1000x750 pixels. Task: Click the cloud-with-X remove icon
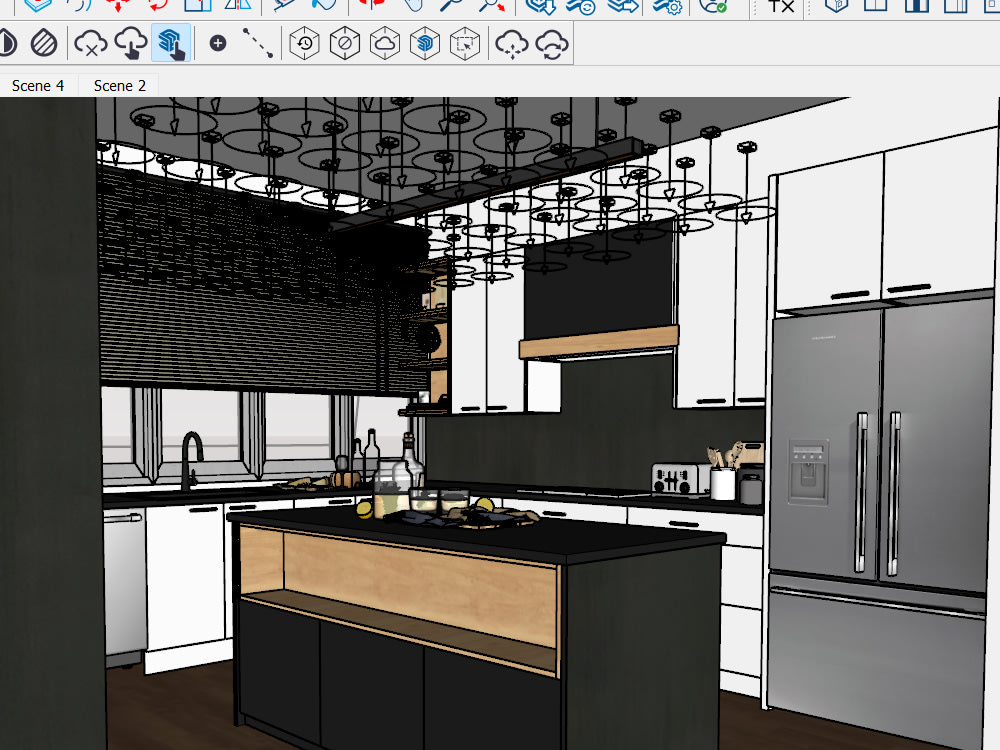[x=90, y=44]
